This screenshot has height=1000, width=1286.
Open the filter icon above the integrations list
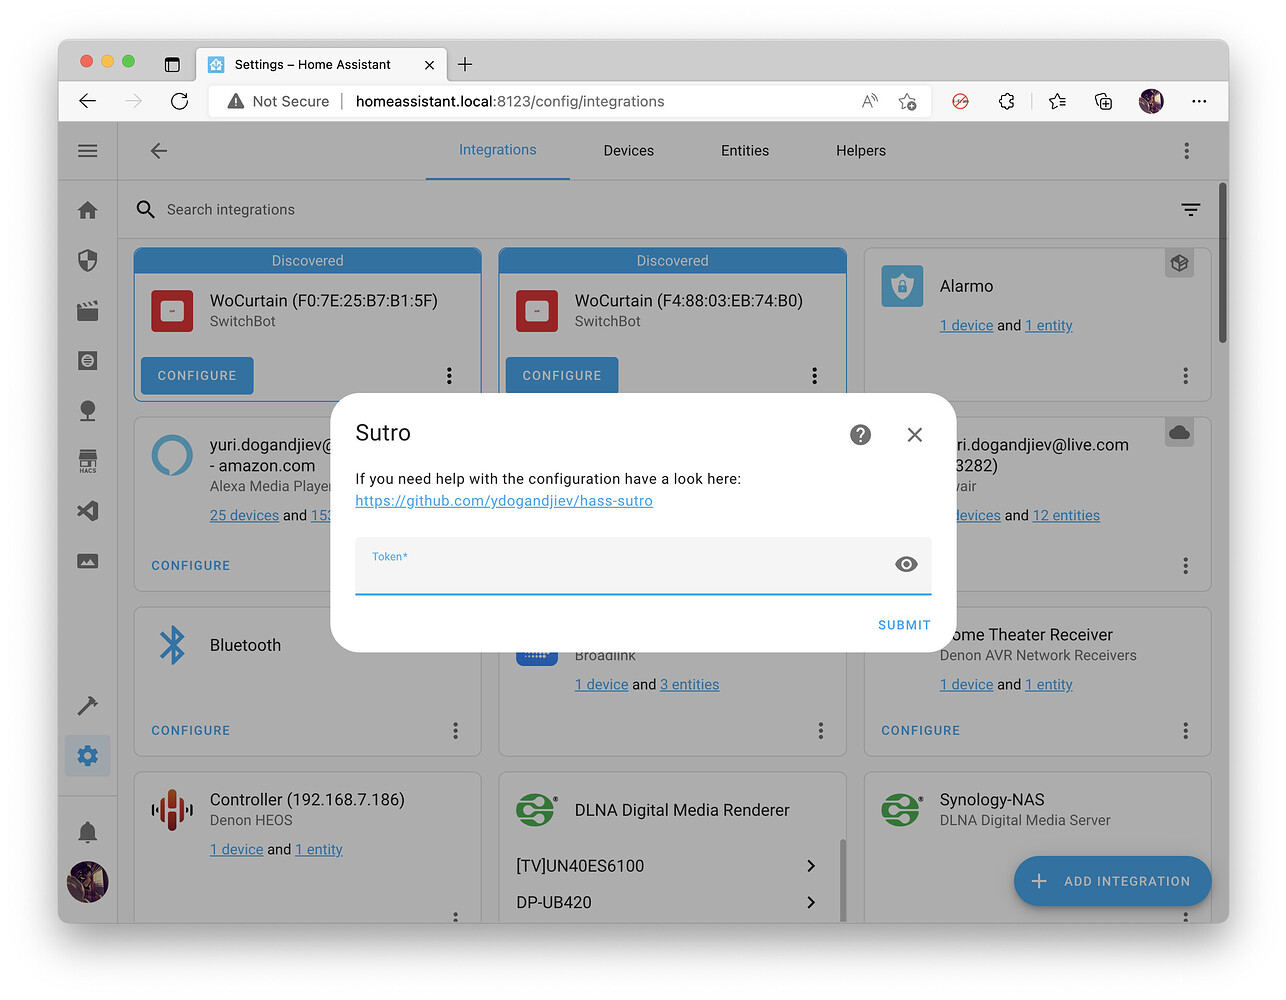pos(1190,209)
